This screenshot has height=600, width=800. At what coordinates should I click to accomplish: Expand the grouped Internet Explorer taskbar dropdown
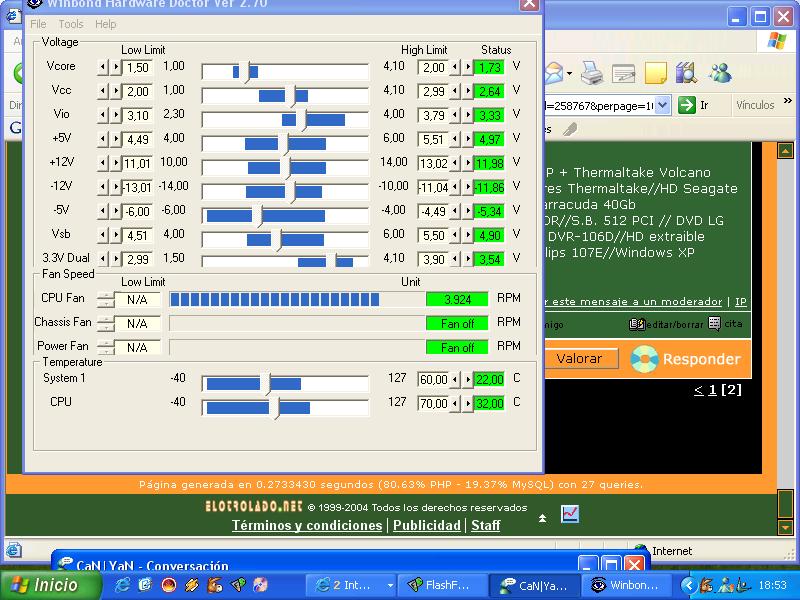pos(390,586)
